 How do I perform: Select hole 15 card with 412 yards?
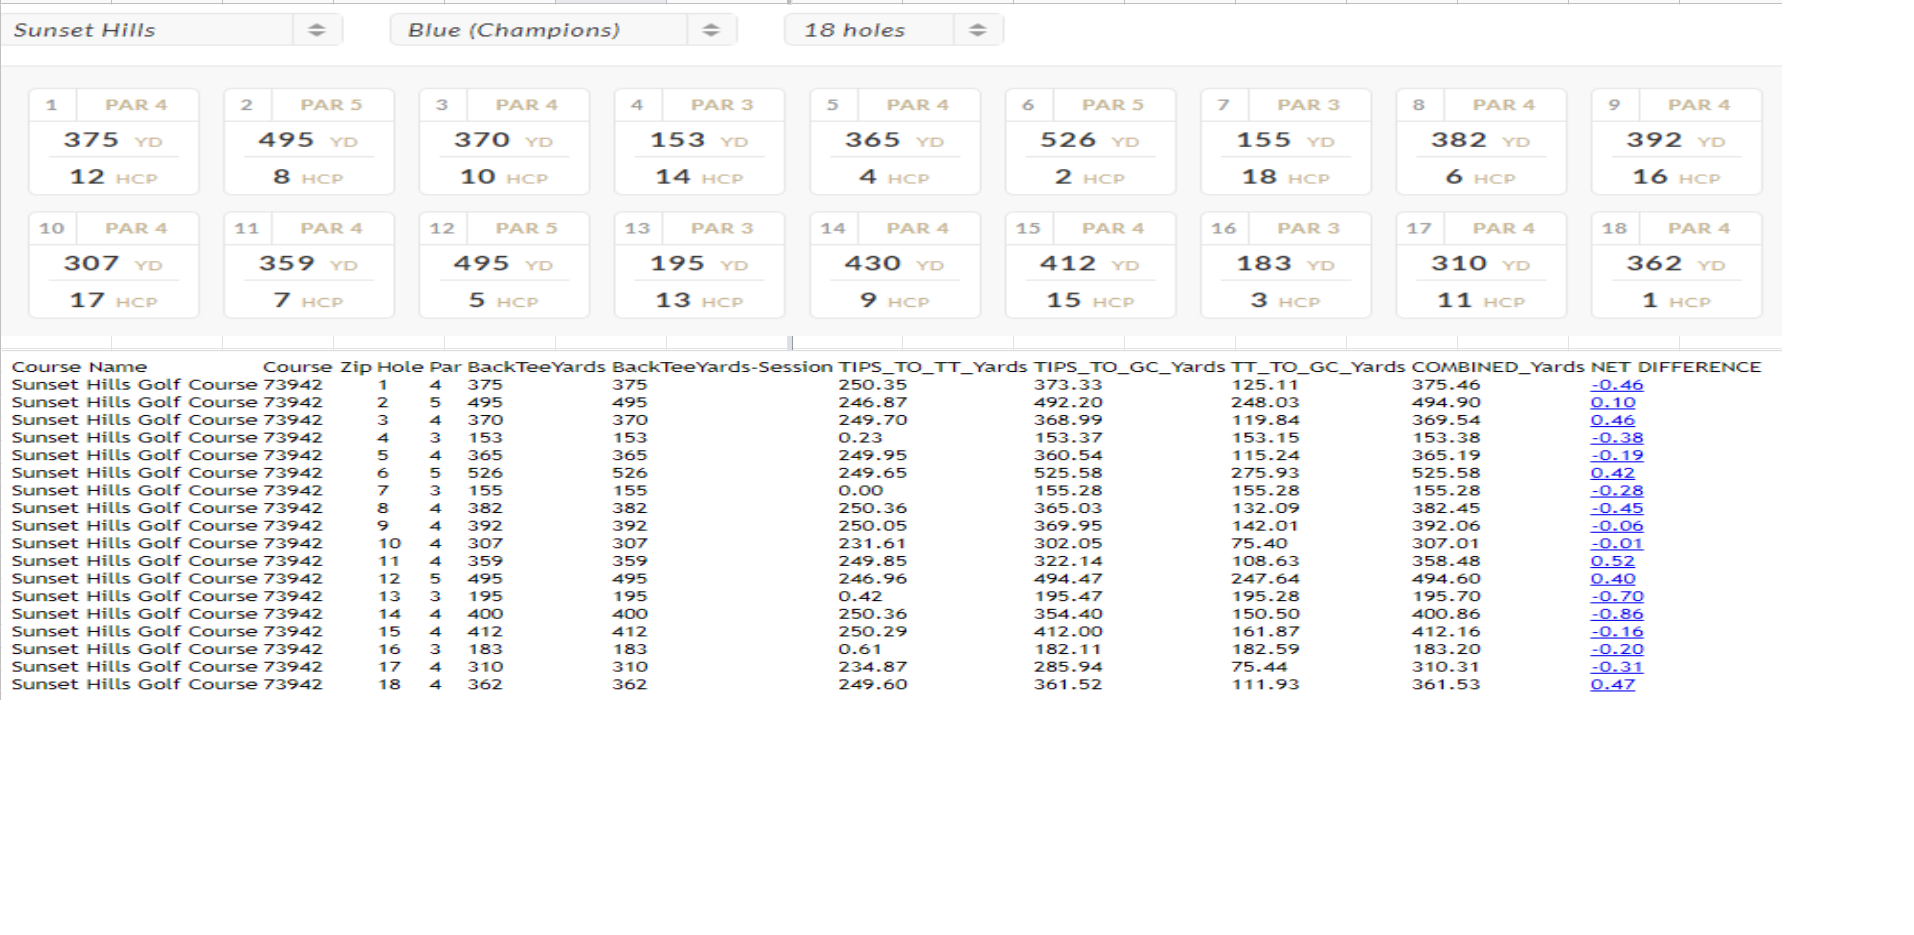[x=1091, y=265]
